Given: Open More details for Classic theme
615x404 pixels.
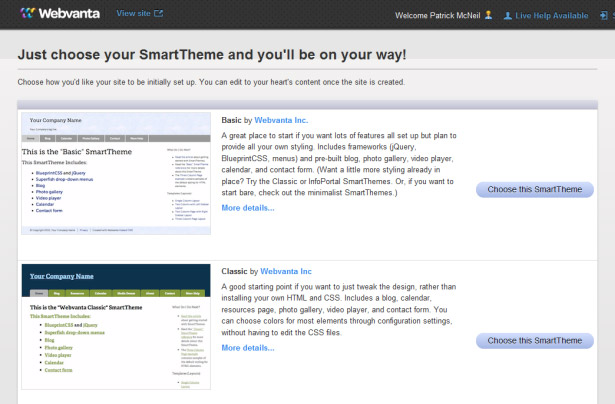Looking at the screenshot, I should pyautogui.click(x=248, y=348).
